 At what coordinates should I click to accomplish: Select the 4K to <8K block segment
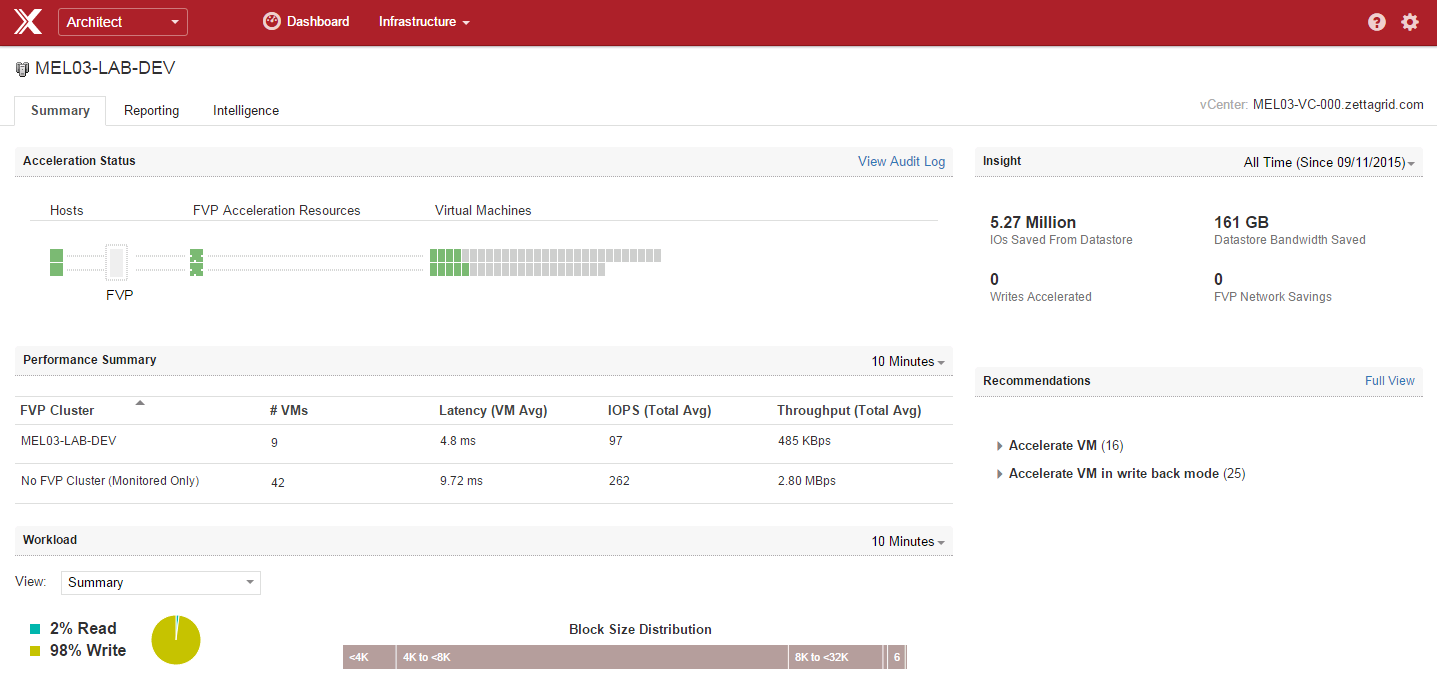pos(592,657)
